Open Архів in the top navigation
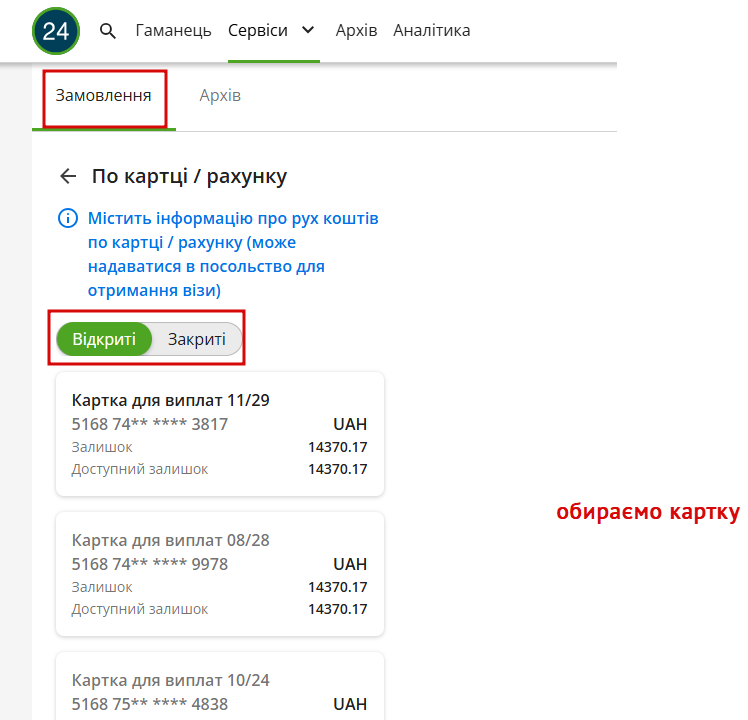748x720 pixels. point(356,31)
